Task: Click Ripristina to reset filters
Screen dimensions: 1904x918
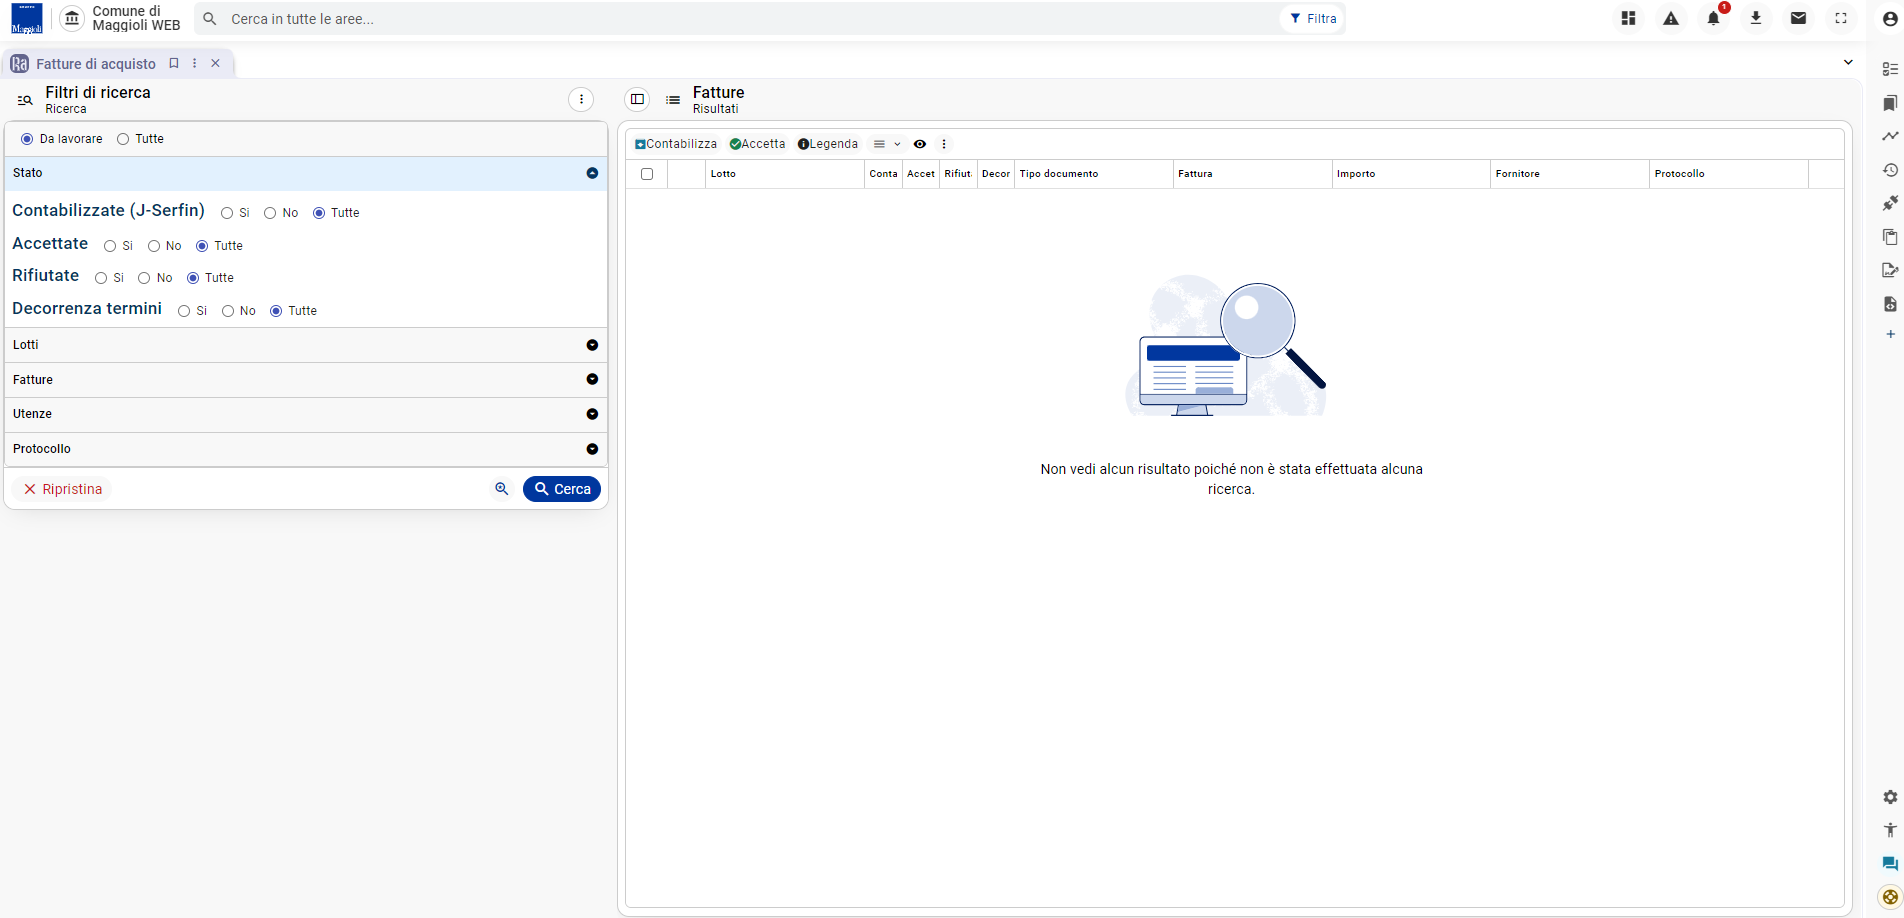Action: [63, 489]
